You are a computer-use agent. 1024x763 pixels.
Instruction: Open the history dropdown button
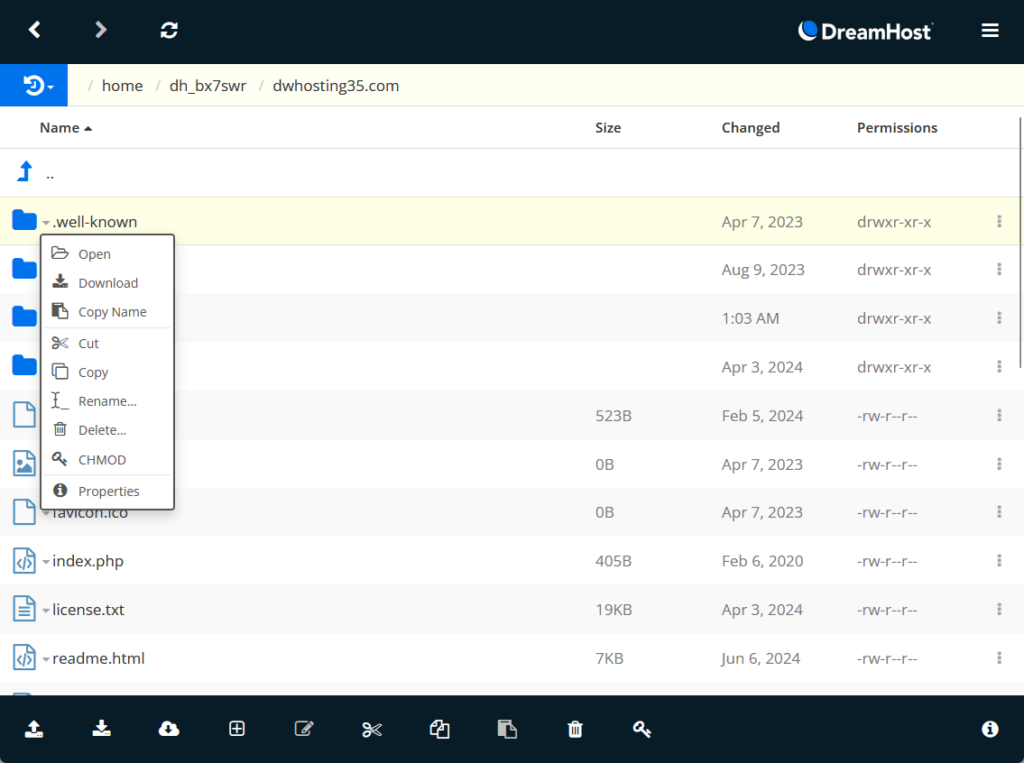tap(34, 86)
